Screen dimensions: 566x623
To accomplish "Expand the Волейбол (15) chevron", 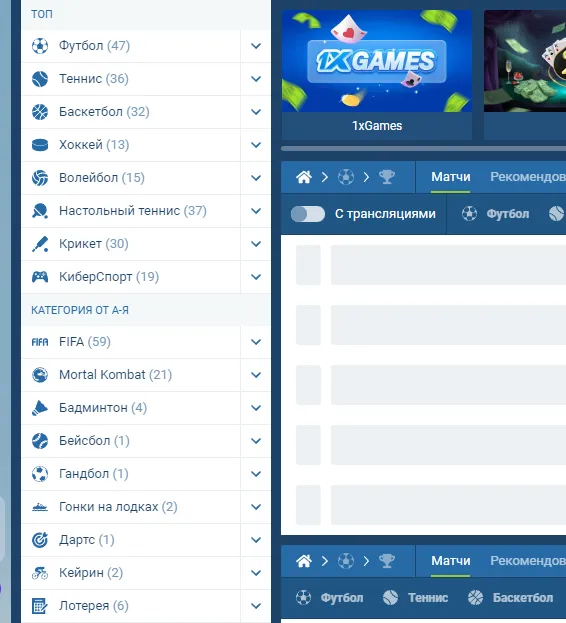I will coord(256,178).
